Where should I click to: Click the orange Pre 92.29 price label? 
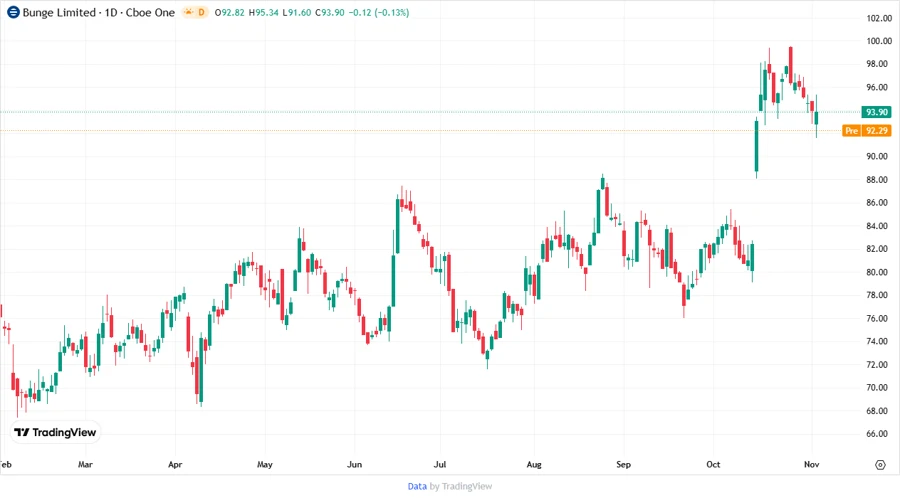tap(867, 131)
